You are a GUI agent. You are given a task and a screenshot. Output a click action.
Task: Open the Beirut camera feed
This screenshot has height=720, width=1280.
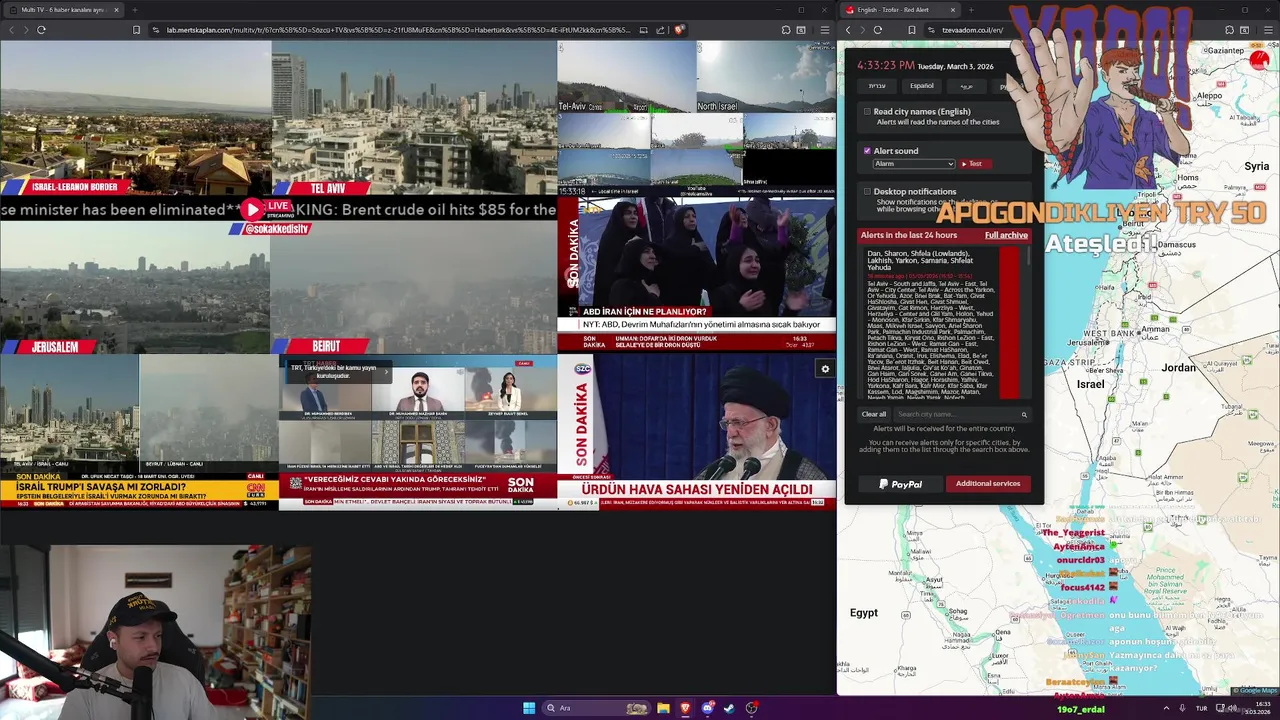click(x=414, y=288)
